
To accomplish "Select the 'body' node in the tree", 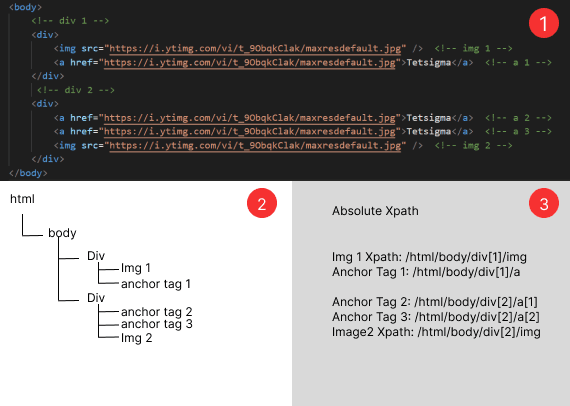I will pos(62,233).
